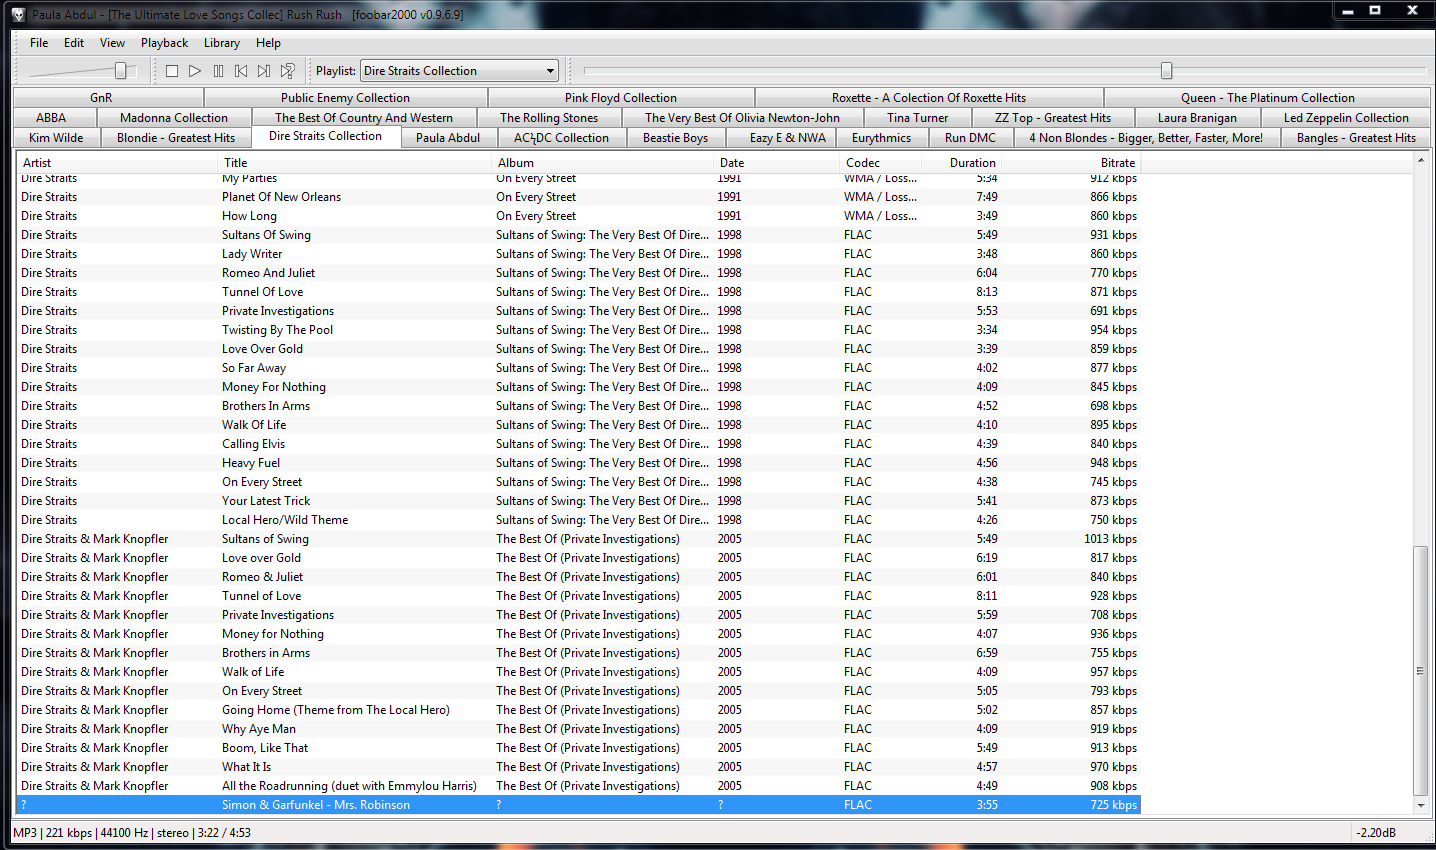
Task: Click the playlist scrollbar down arrow
Action: coord(1421,805)
